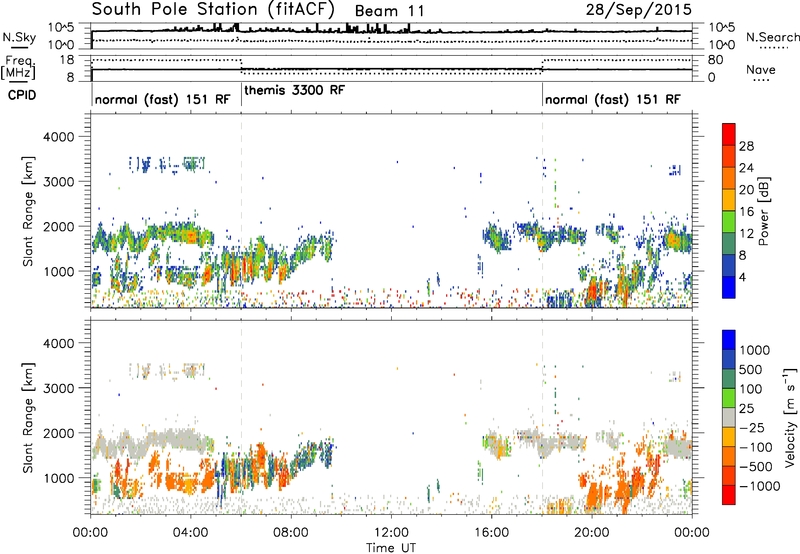Click the dashed CPID boundary at 18:00 in the velocity panel
This screenshot has height=554, width=800.
(542, 418)
